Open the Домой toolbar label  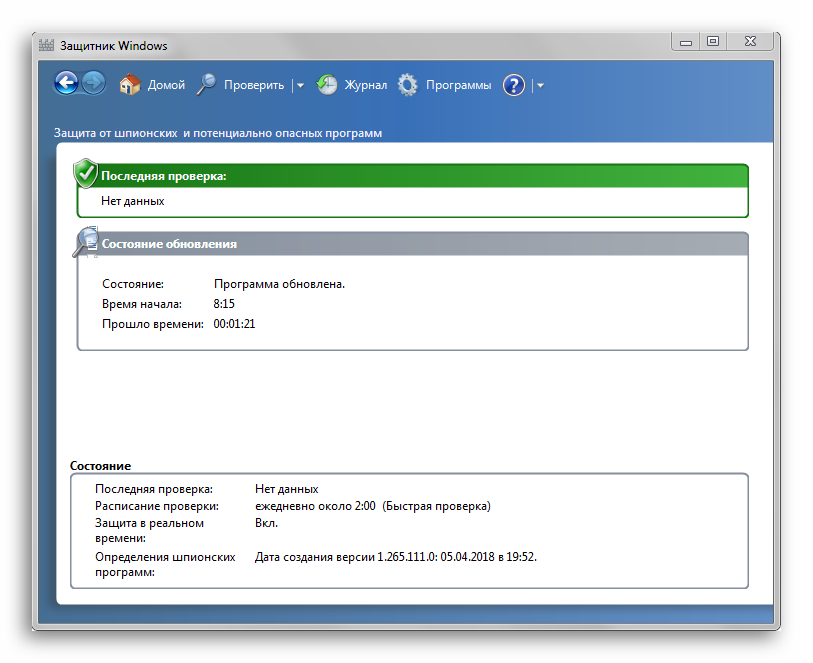(166, 85)
